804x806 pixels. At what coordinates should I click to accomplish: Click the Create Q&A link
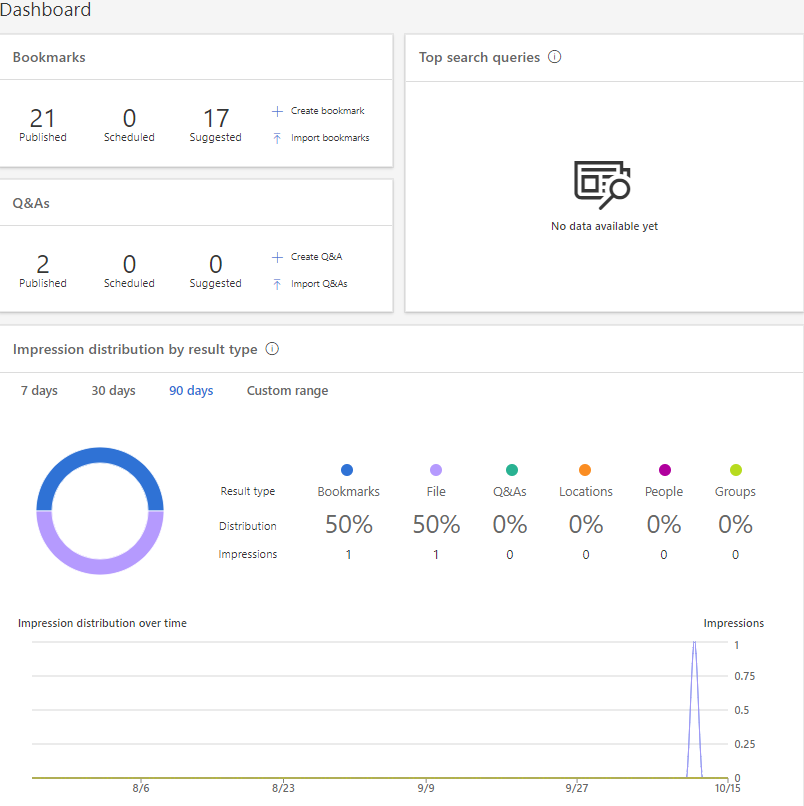(316, 257)
